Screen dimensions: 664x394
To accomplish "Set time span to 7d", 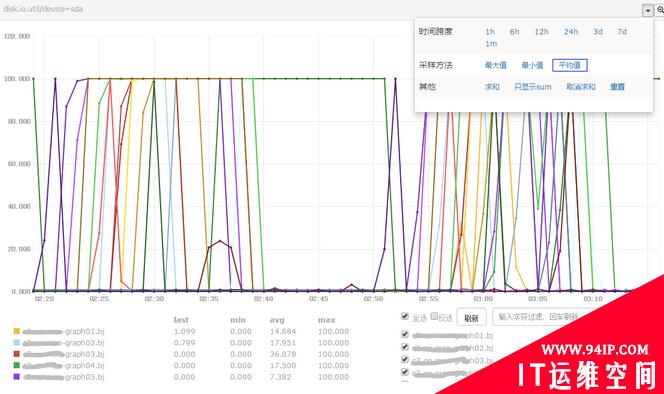I will point(622,32).
